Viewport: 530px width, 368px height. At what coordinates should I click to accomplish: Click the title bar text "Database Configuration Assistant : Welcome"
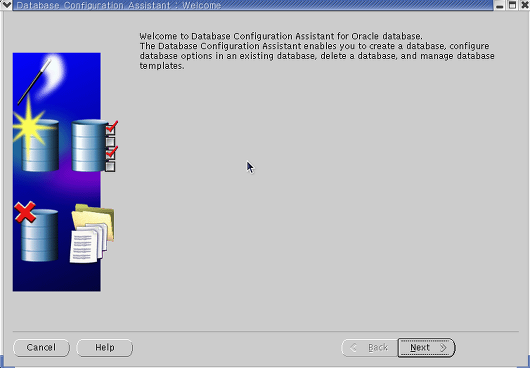(119, 5)
